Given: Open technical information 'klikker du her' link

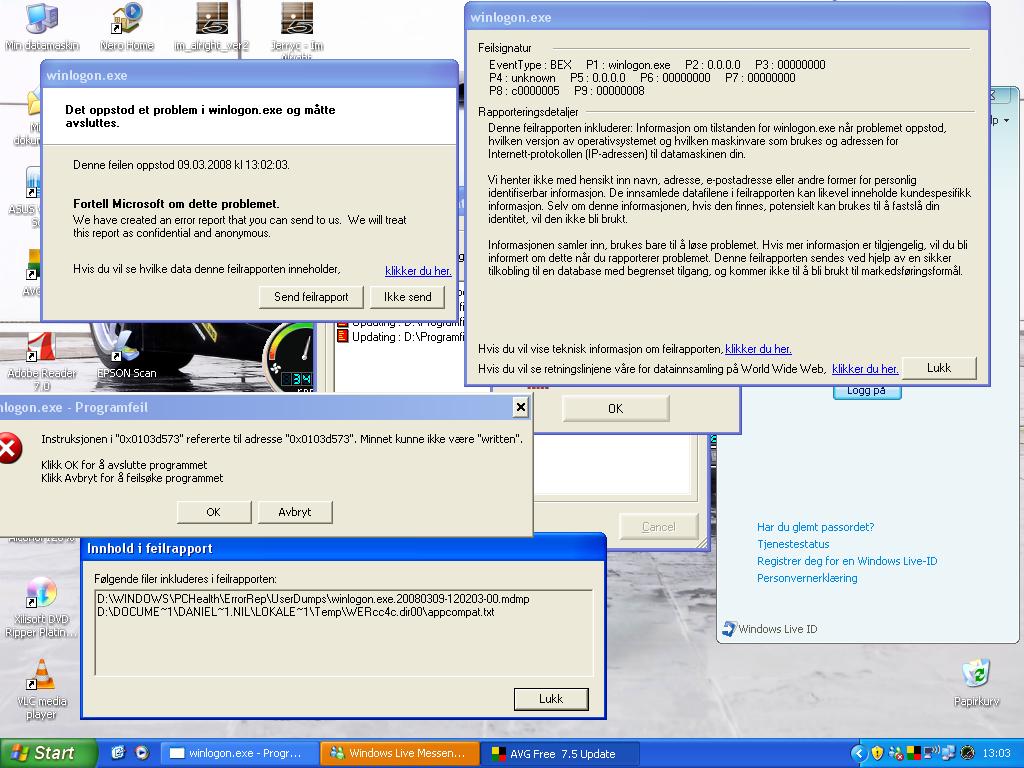Looking at the screenshot, I should coord(758,349).
